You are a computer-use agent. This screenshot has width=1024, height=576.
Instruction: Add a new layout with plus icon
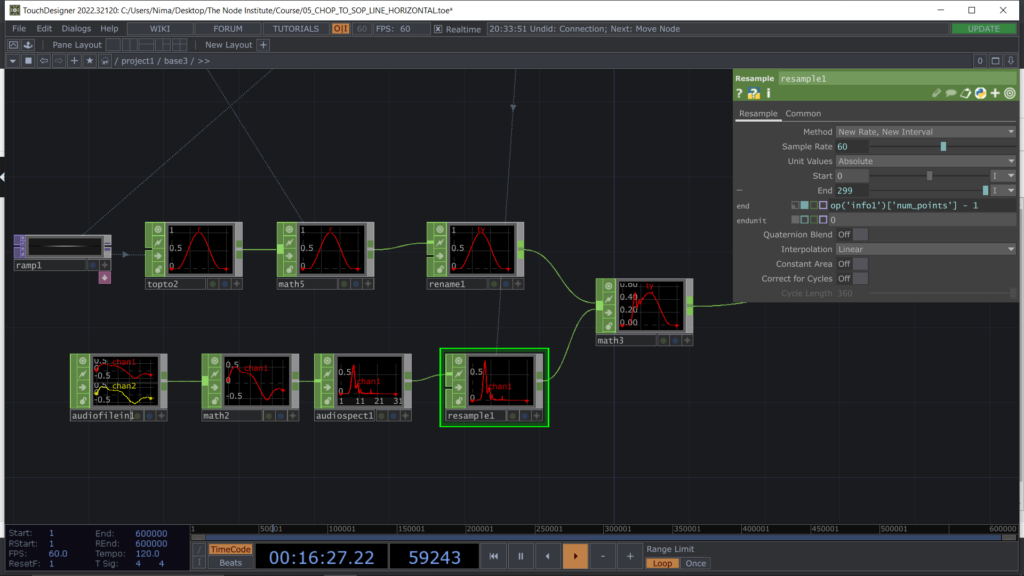(263, 44)
